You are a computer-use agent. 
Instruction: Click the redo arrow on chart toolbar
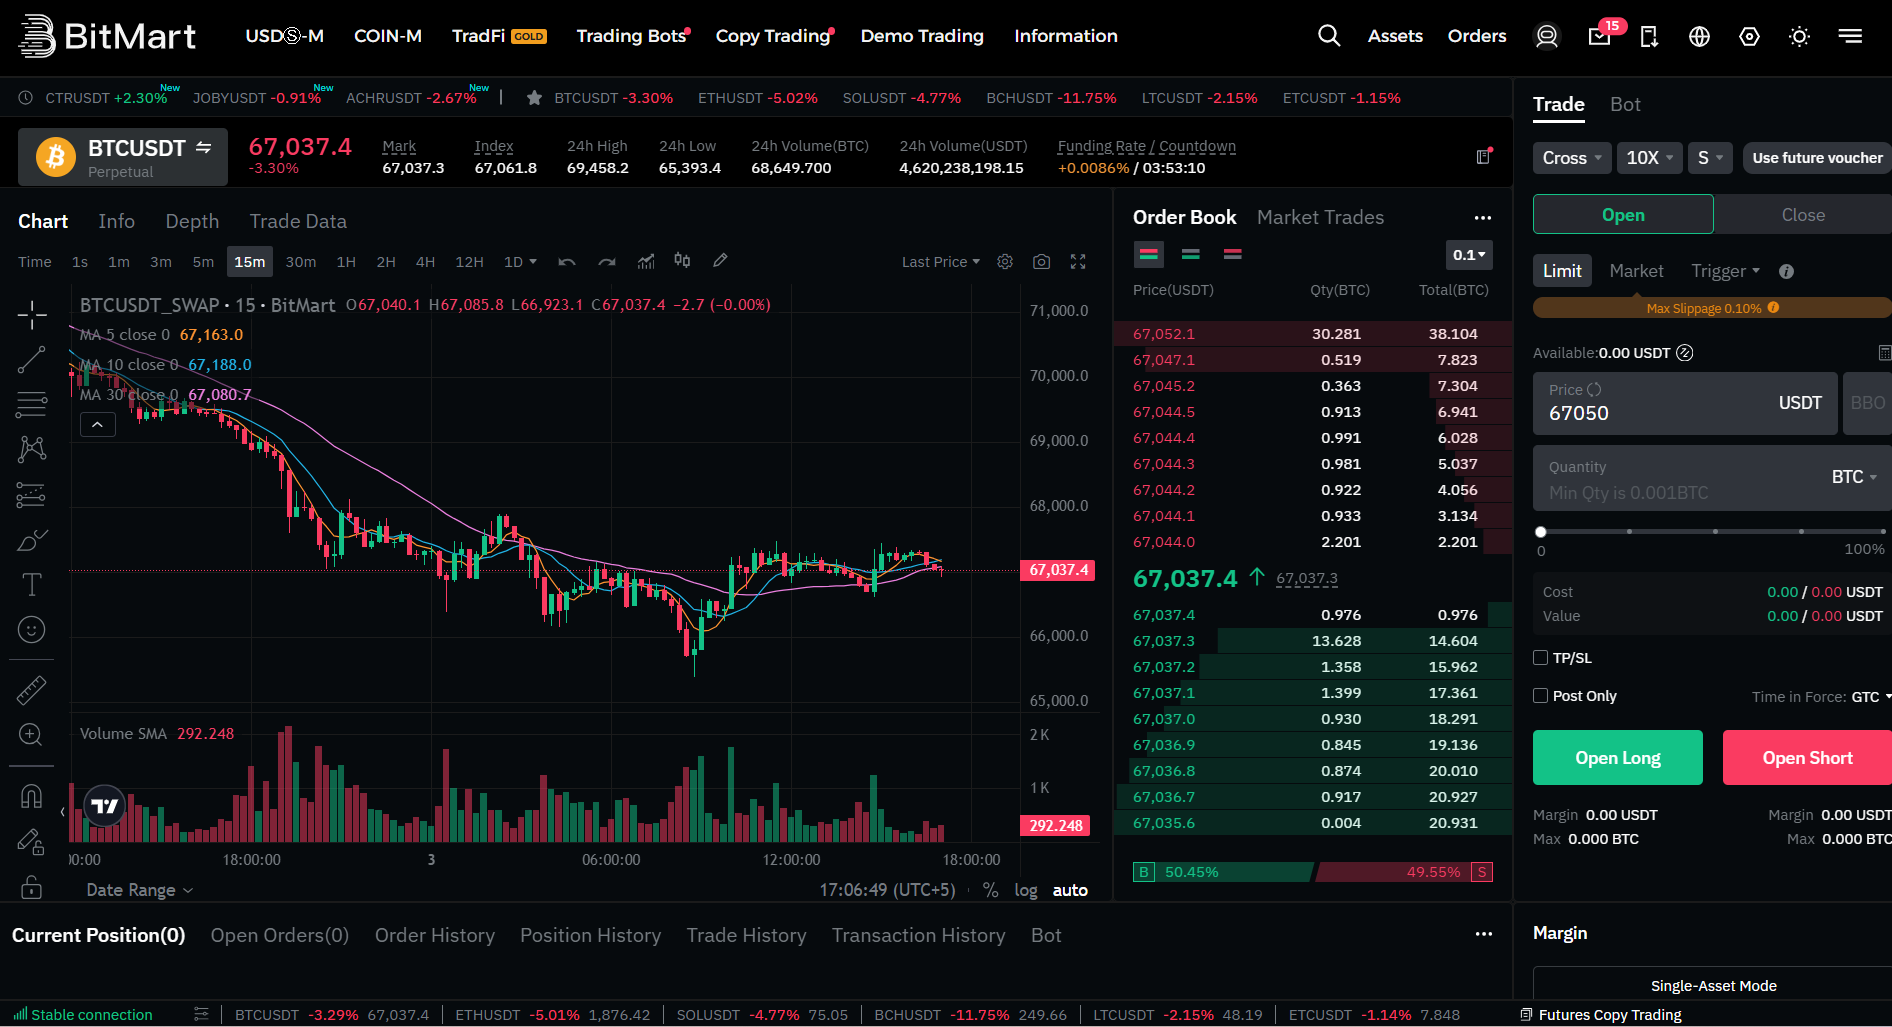(x=607, y=262)
